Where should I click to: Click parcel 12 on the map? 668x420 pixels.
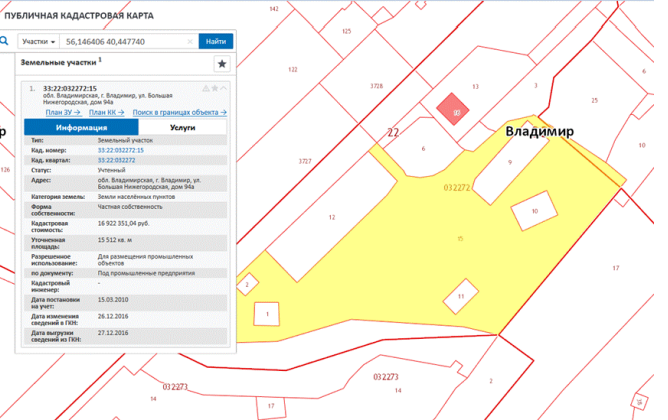(332, 217)
